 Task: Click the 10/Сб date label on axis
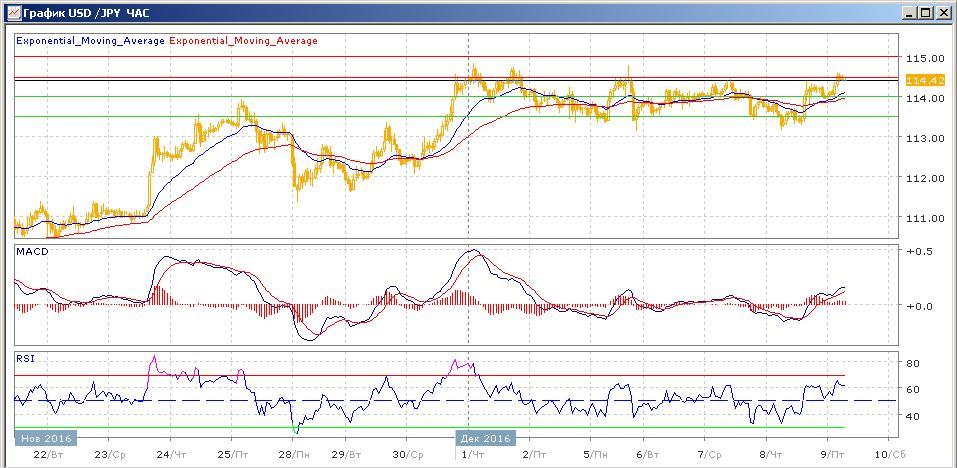pyautogui.click(x=890, y=453)
